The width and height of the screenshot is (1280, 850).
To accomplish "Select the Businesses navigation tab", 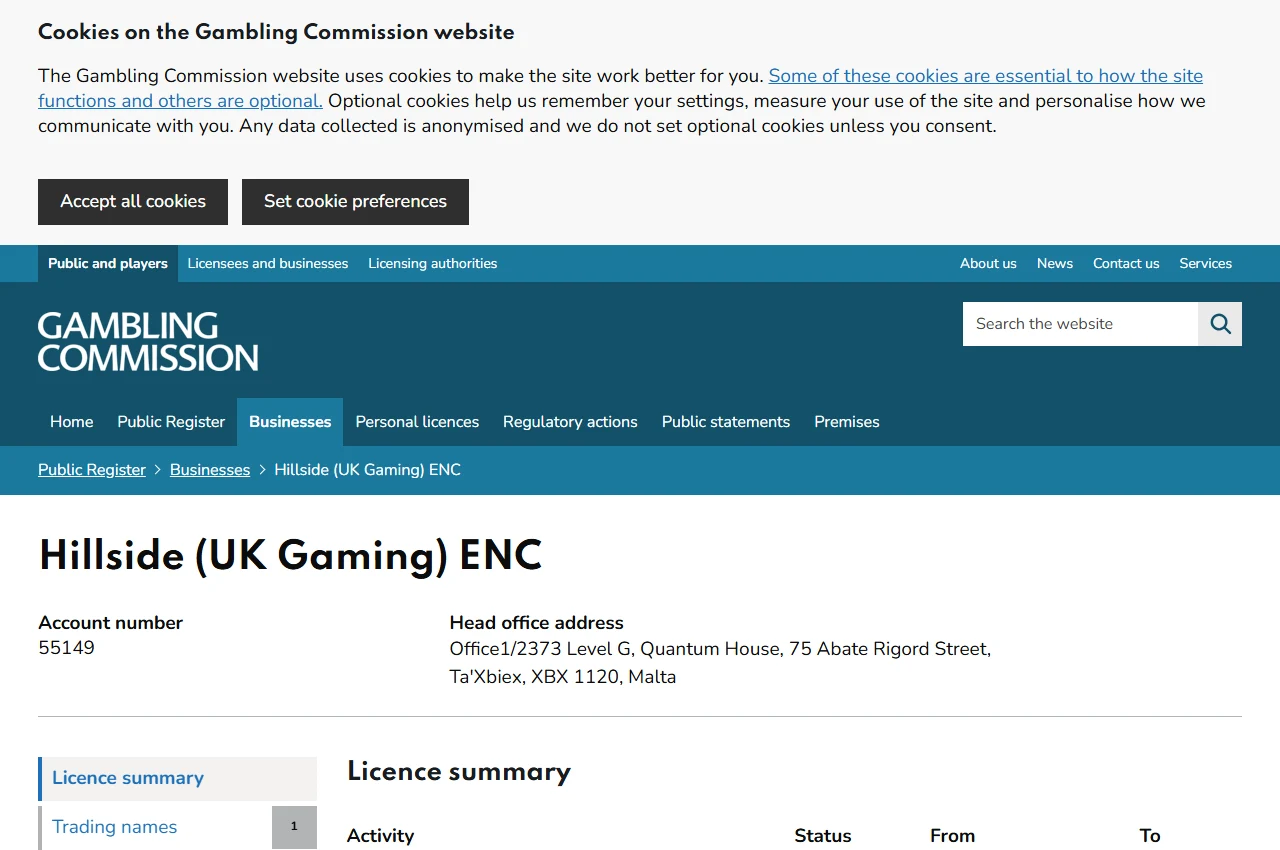I will (290, 422).
